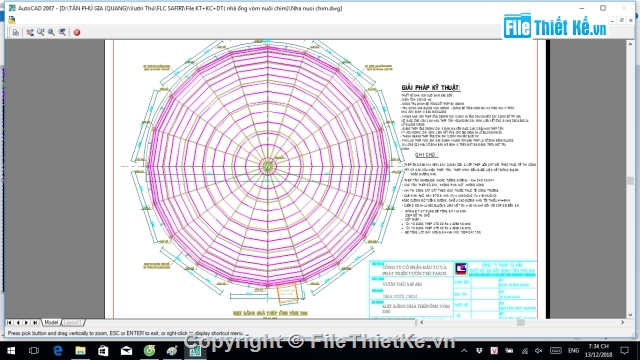Click the Plot printer icon in preview toolbar
The height and width of the screenshot is (360, 640).
coord(16,32)
